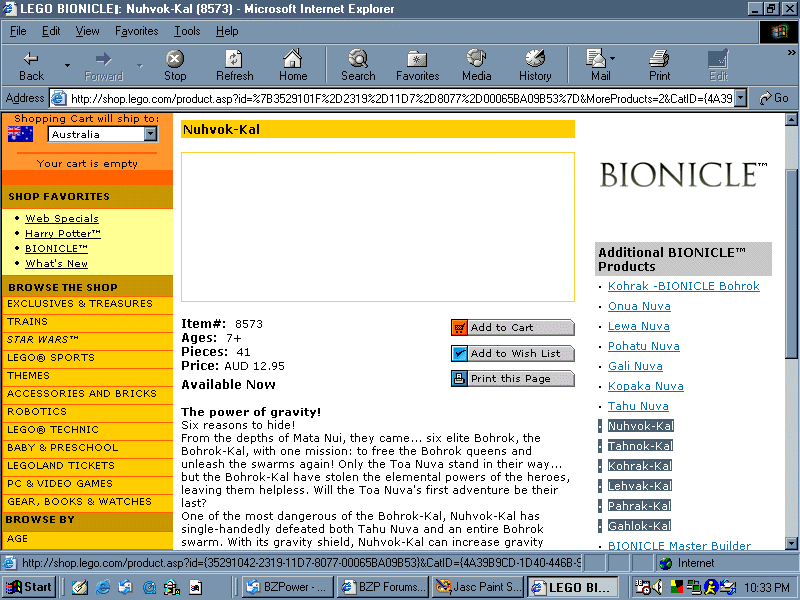Launch Internet Explorer quick launch icon
Screen dimensions: 800x600
point(103,587)
